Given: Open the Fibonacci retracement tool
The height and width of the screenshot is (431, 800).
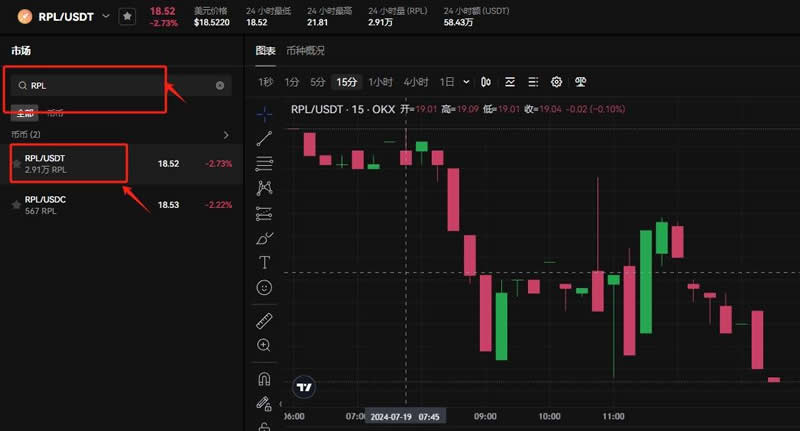Looking at the screenshot, I should 264,163.
